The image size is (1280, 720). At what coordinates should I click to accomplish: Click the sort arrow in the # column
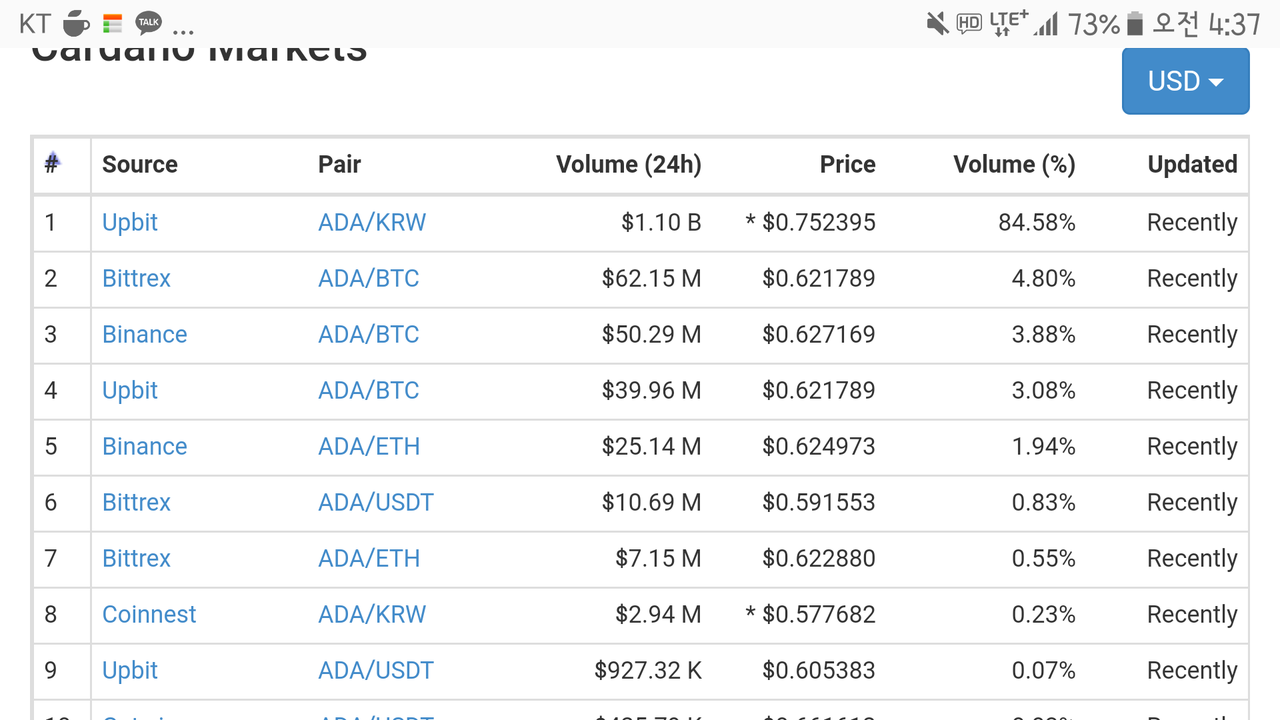(x=52, y=160)
